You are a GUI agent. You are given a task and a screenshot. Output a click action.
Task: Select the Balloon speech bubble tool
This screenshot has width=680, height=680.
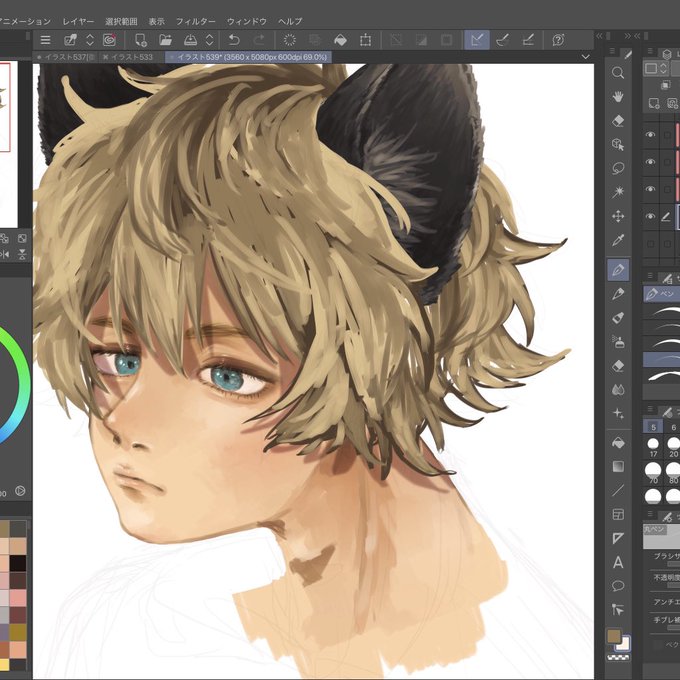618,586
